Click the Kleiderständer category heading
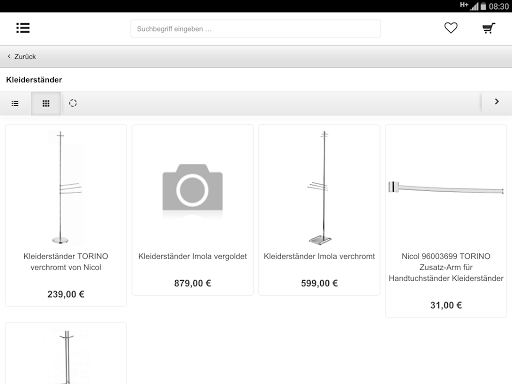 [x=34, y=80]
